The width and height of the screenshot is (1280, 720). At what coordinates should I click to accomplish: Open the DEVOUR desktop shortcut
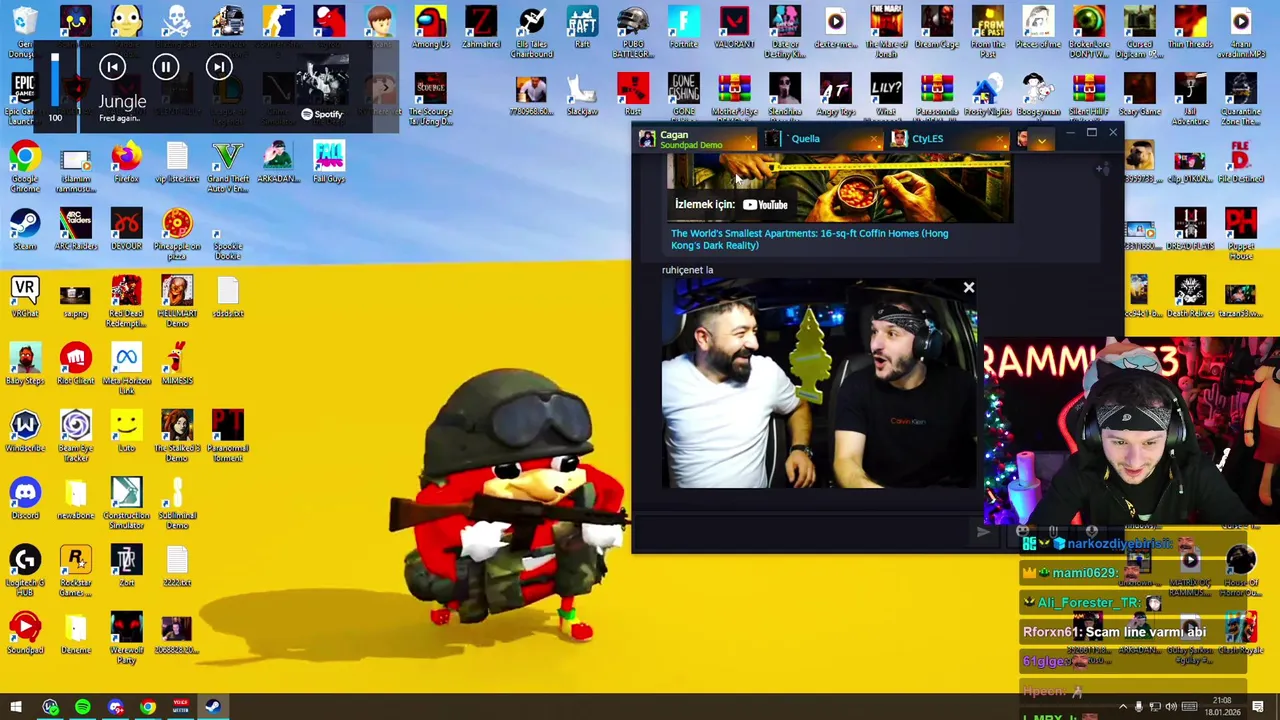126,228
